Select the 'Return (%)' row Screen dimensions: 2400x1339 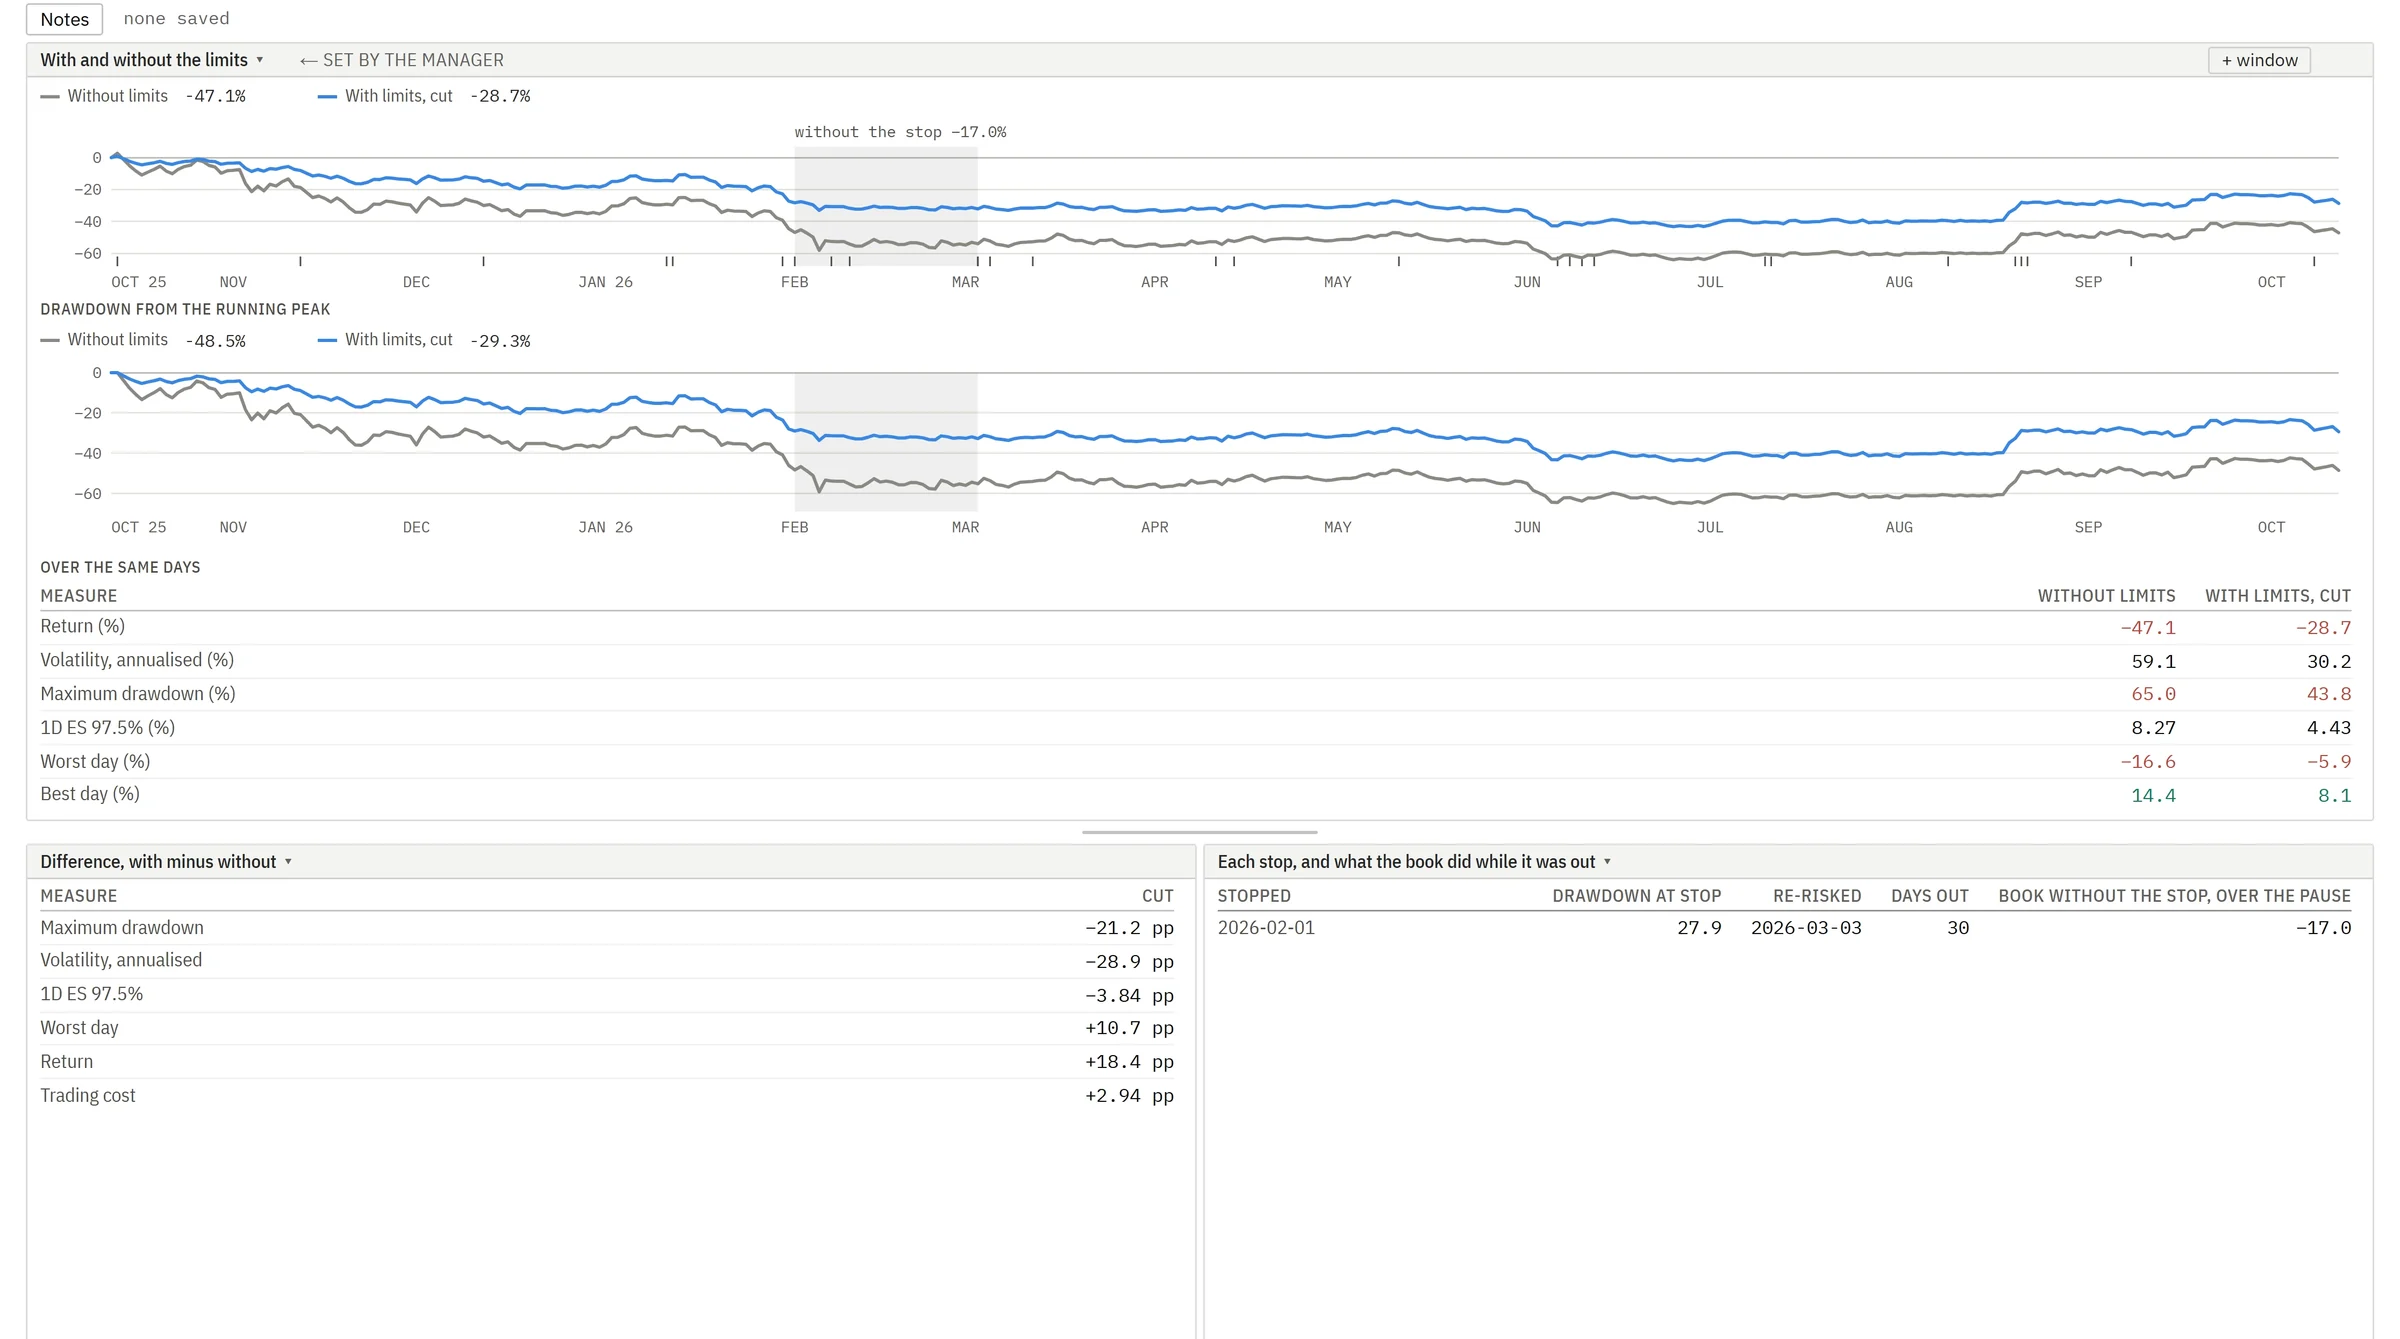coord(1196,627)
